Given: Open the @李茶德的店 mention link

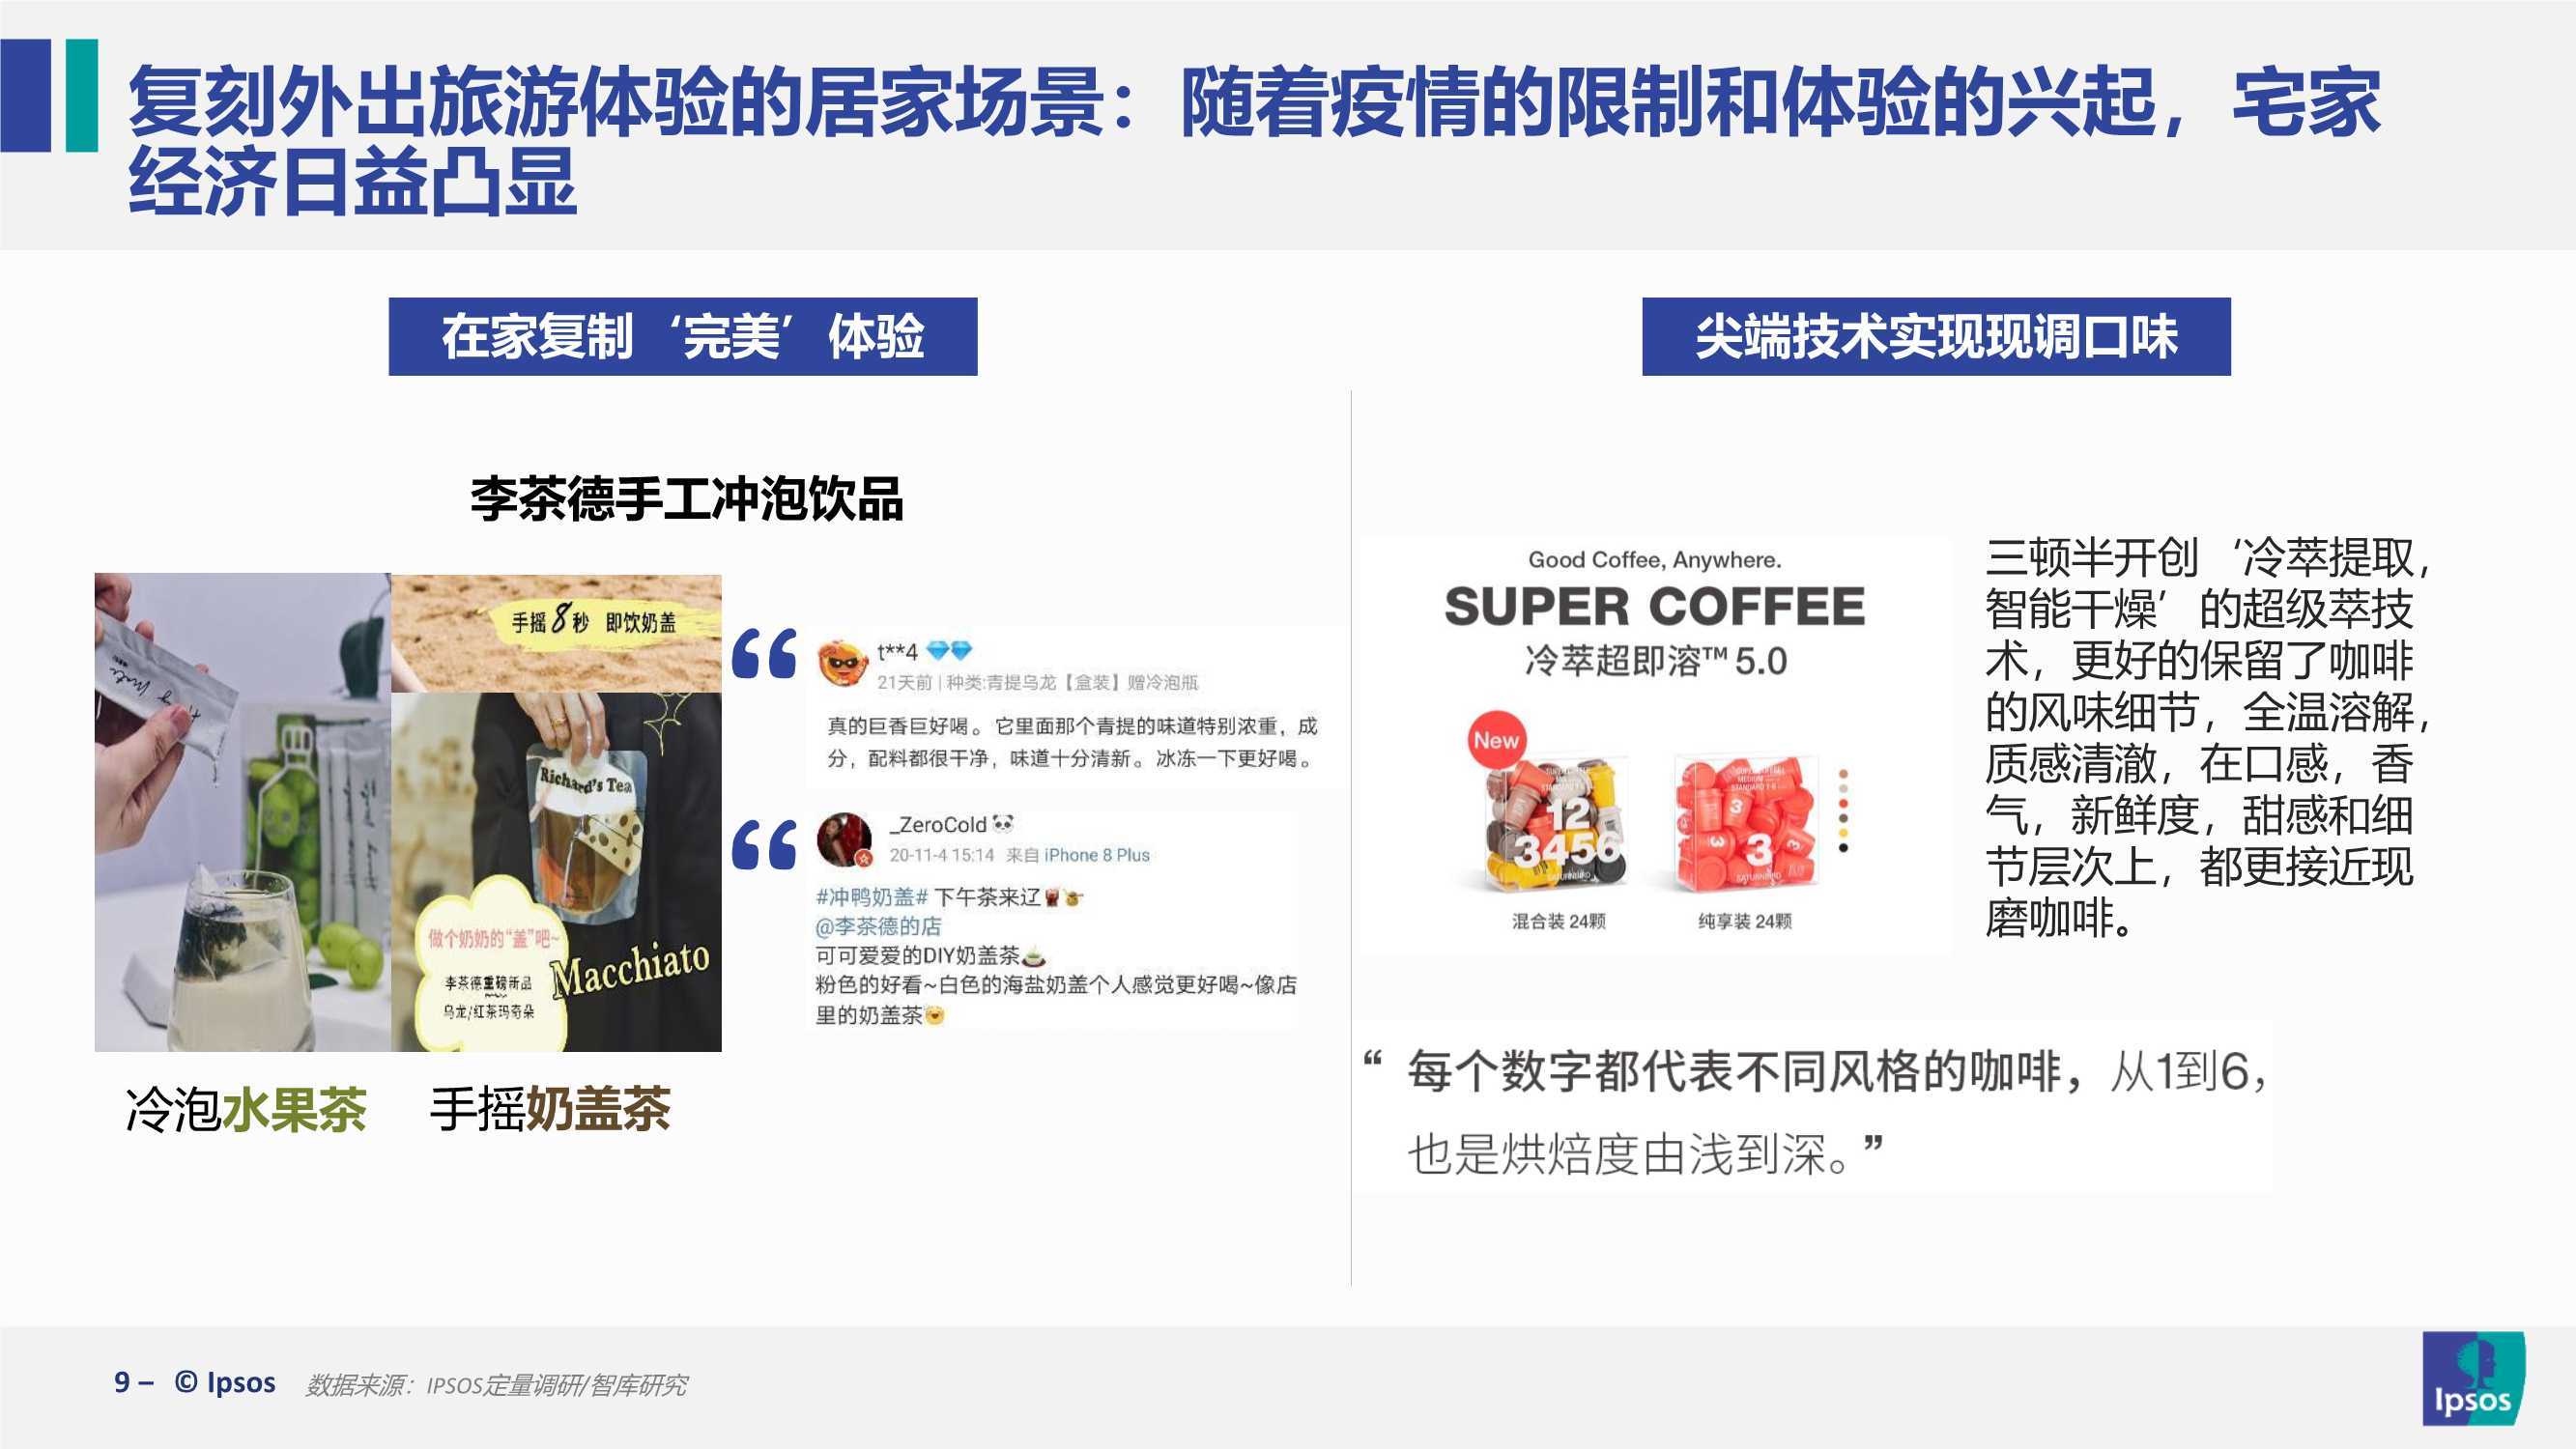Looking at the screenshot, I should coord(878,926).
